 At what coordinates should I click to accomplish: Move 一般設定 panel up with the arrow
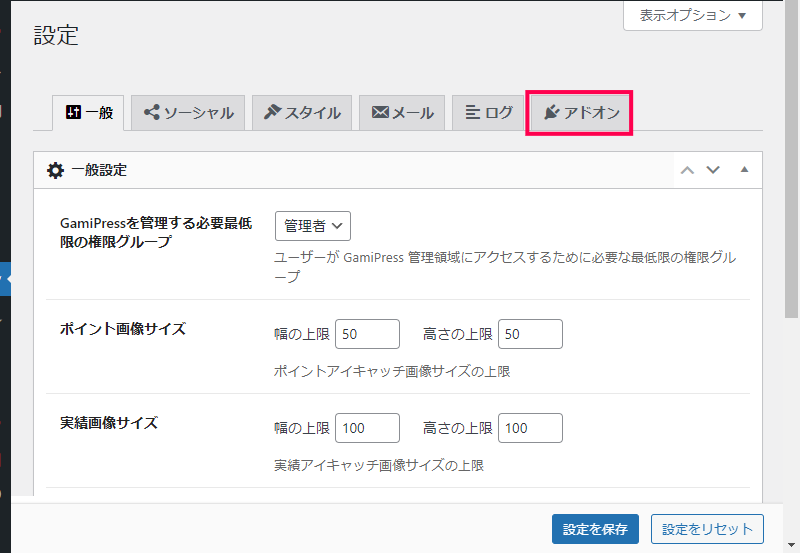(687, 170)
